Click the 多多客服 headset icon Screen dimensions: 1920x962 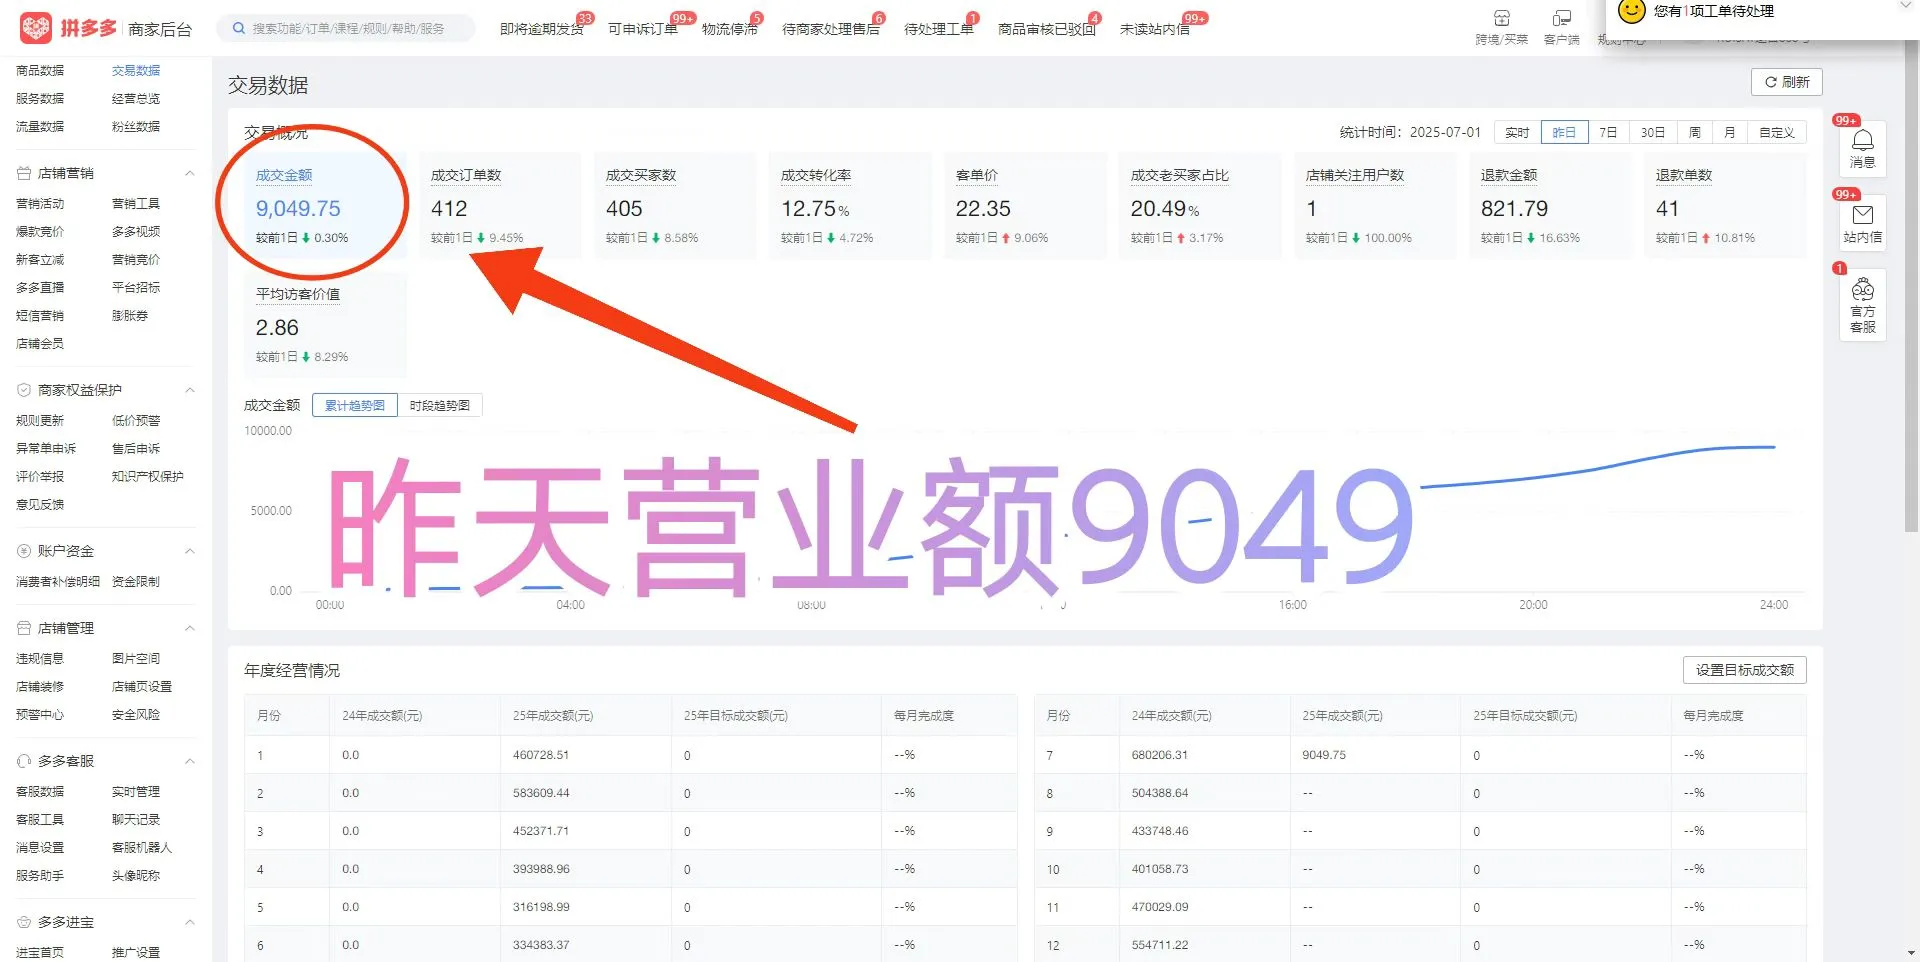(x=24, y=761)
